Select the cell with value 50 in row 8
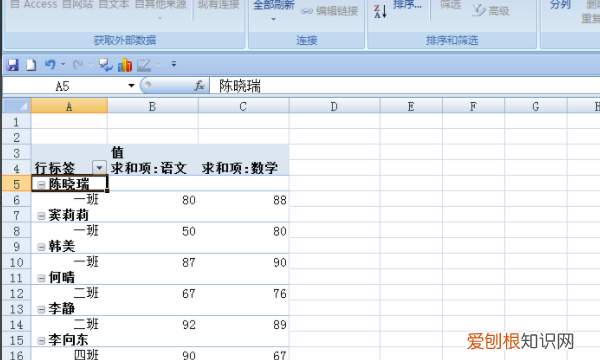The height and width of the screenshot is (360, 600). [x=153, y=231]
